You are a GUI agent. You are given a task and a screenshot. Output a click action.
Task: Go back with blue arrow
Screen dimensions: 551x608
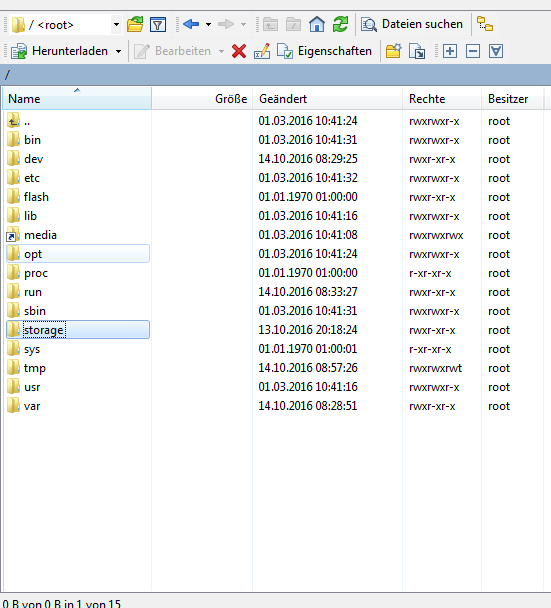[x=191, y=24]
